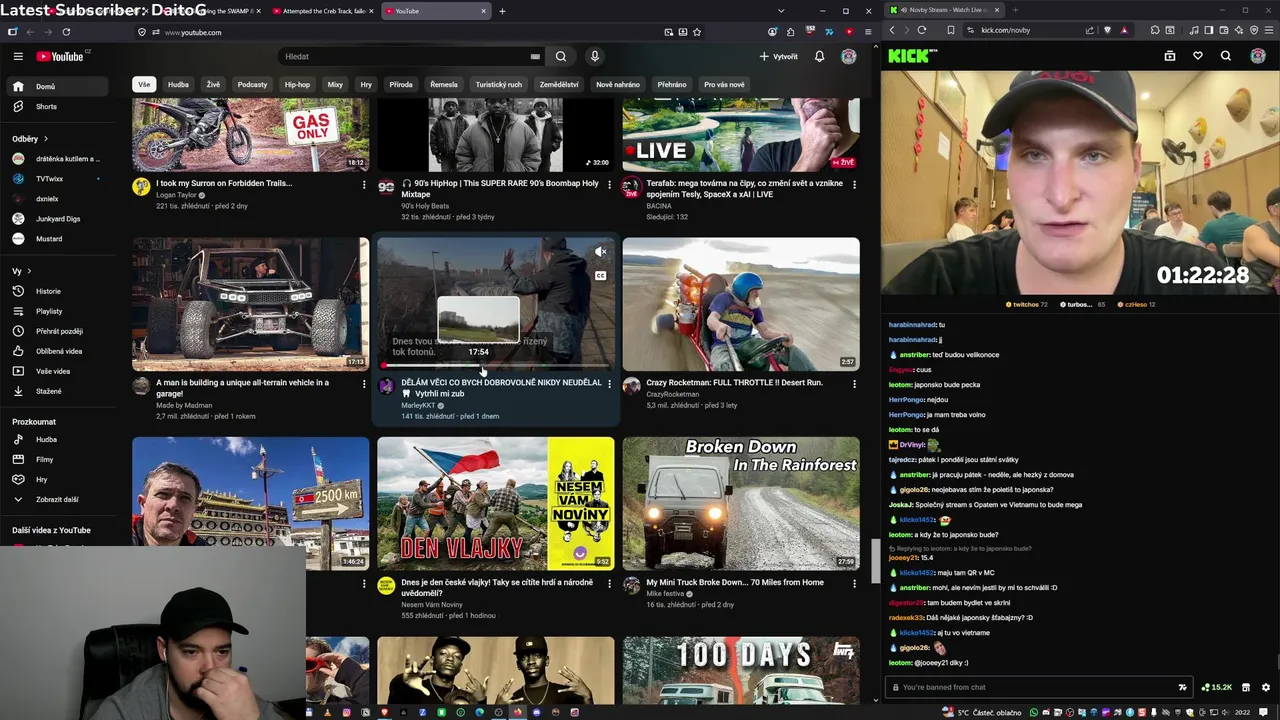Open YouTube notifications bell
1280x720 pixels.
pos(819,57)
